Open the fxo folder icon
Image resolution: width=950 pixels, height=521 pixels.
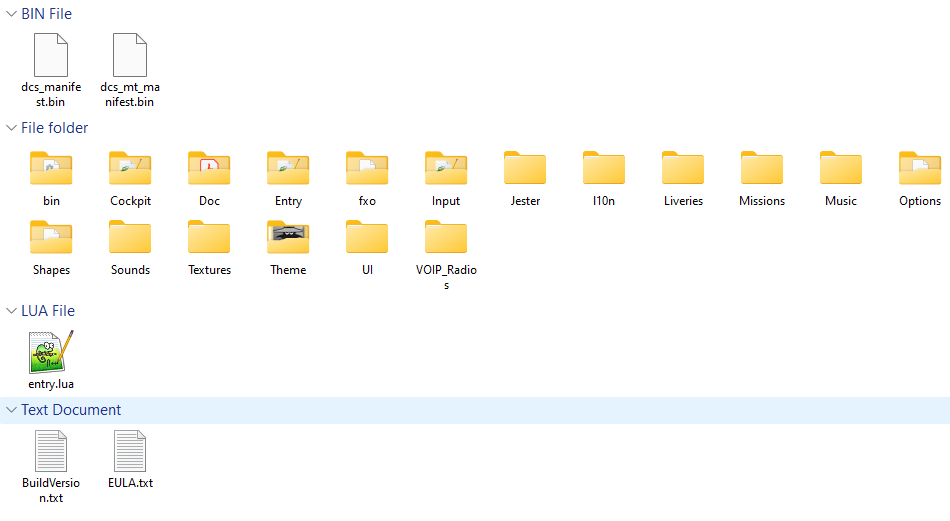[367, 168]
